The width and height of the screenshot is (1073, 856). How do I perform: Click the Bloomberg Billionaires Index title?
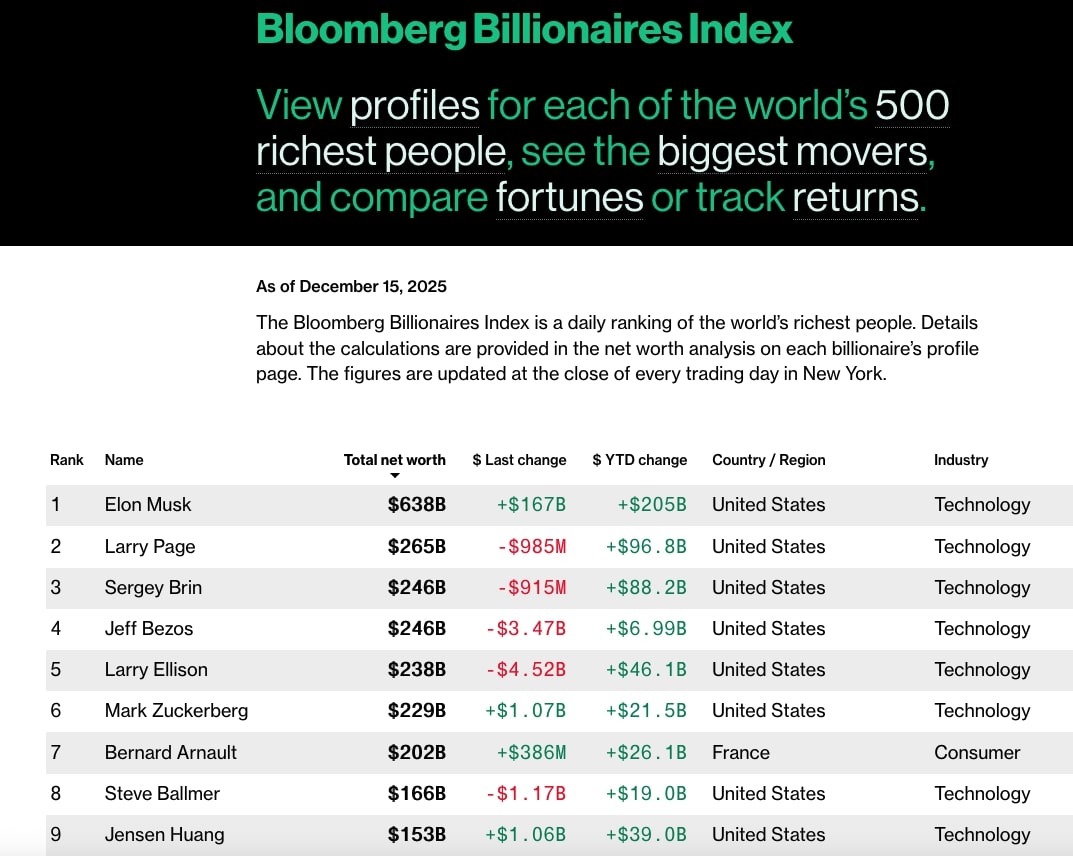[x=524, y=29]
